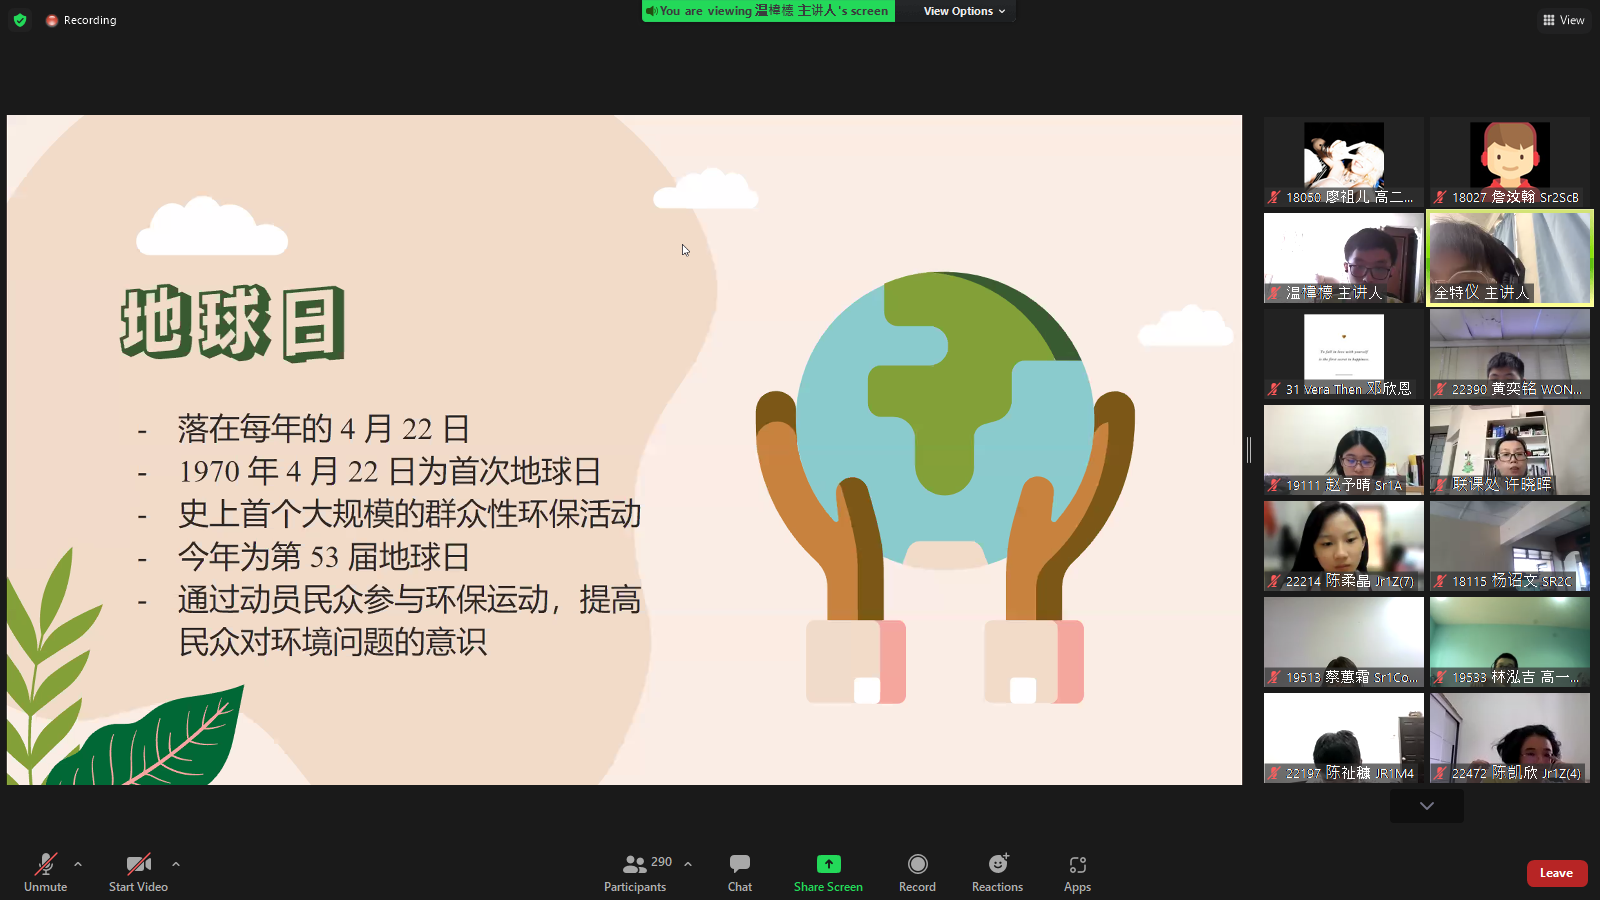1600x900 pixels.
Task: Open audio options arrow next to Unmute
Action: coord(78,864)
